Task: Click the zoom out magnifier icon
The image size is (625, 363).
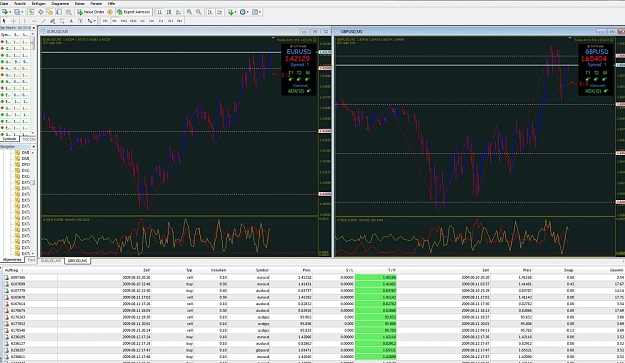Action: 199,12
